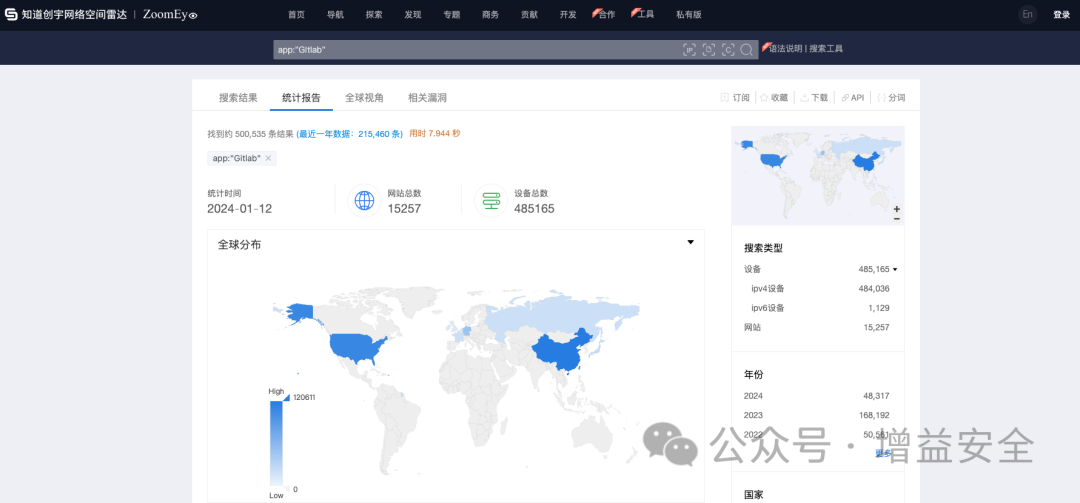Open 分词 tokenization tool
The height and width of the screenshot is (503, 1080).
tap(891, 98)
